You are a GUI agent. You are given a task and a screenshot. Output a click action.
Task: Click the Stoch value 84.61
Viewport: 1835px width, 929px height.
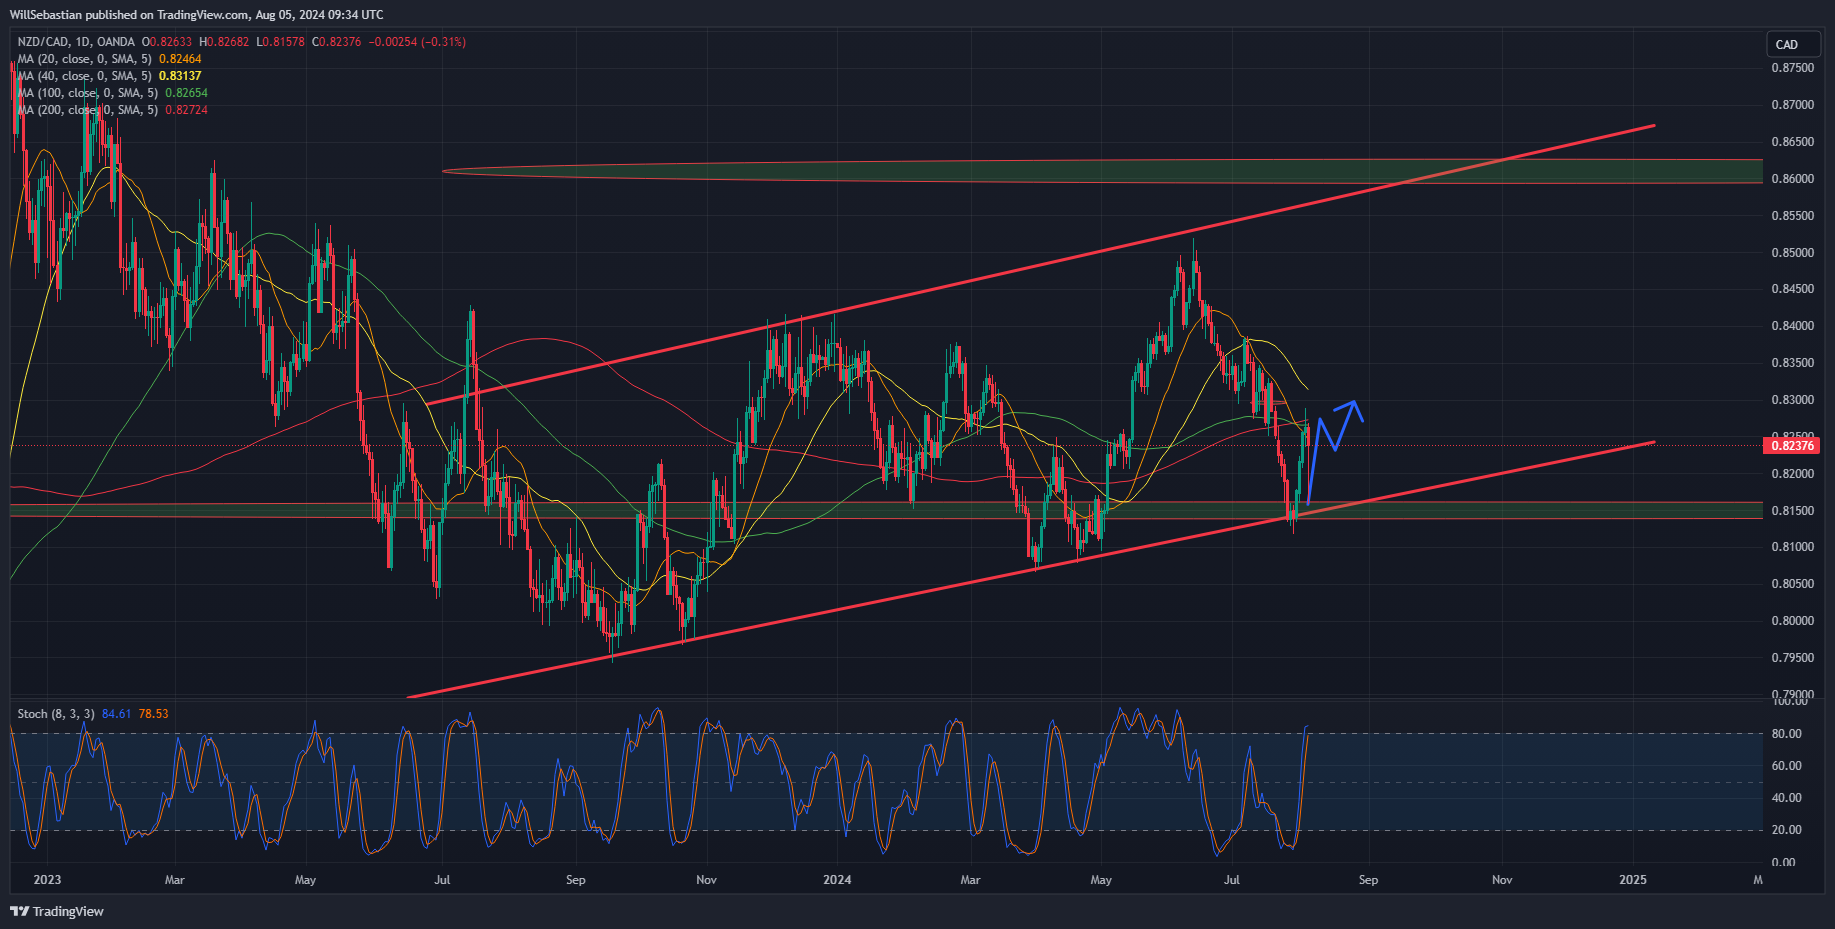pos(116,714)
